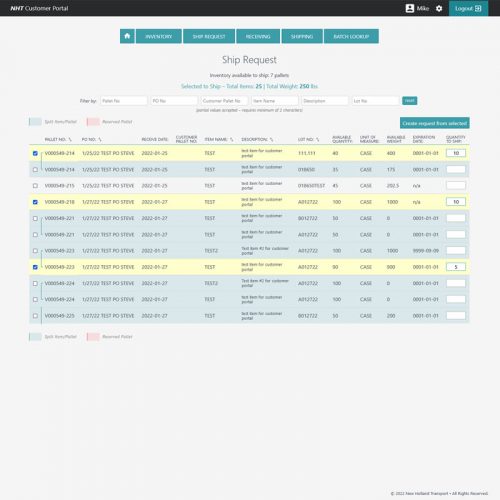Viewport: 500px width, 500px height.
Task: Sort table by Description icon
Action: tap(271, 139)
